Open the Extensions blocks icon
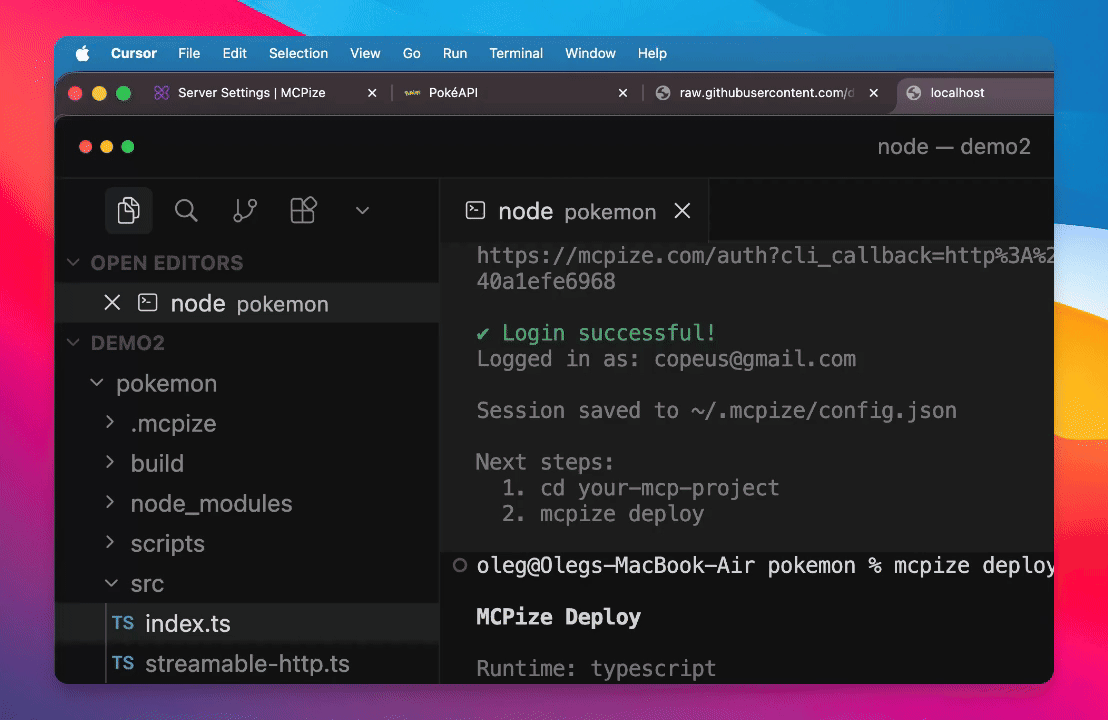This screenshot has width=1108, height=720. (303, 210)
